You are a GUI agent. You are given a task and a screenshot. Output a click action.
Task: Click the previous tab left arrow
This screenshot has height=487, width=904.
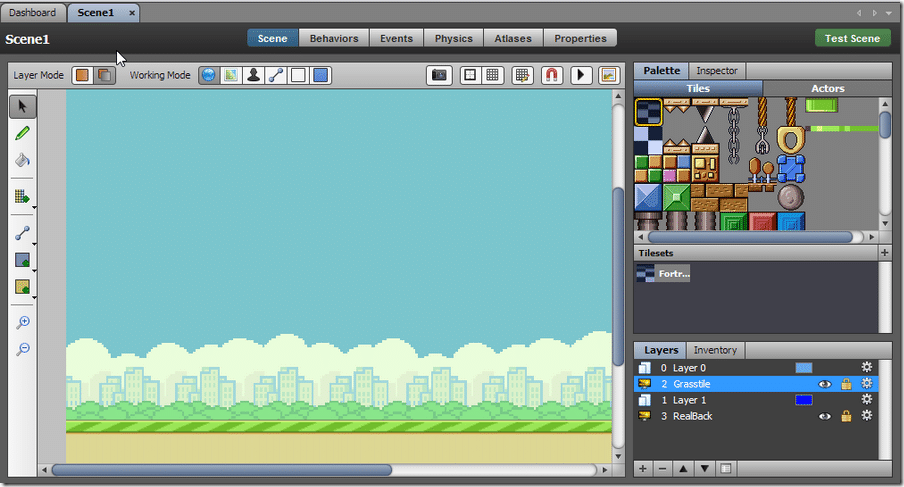pyautogui.click(x=859, y=13)
